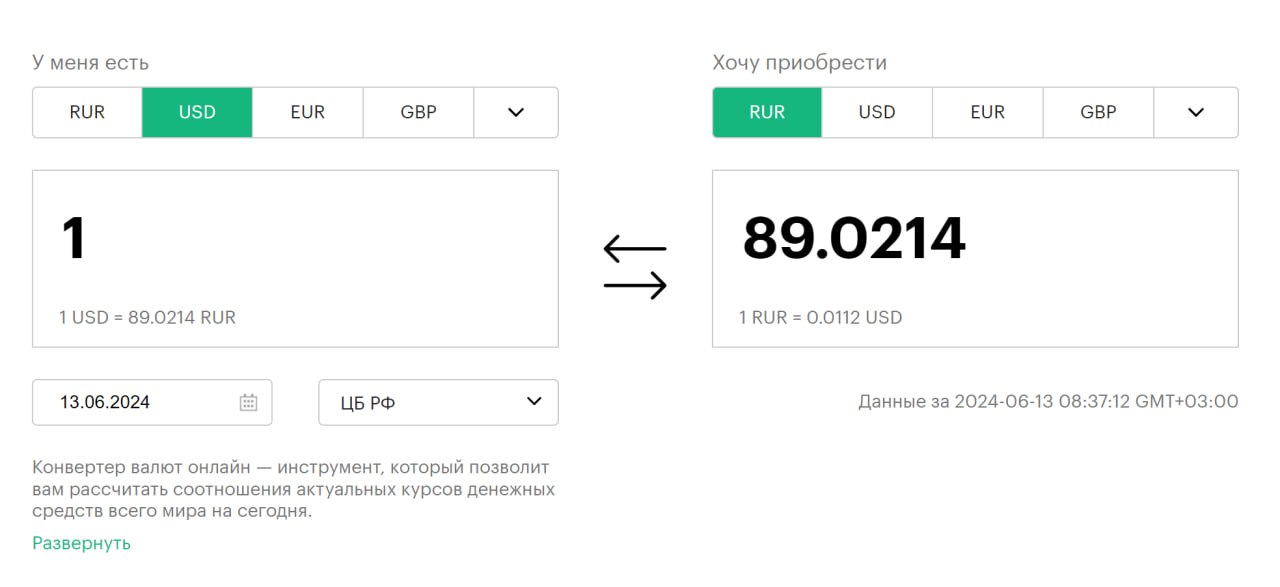The image size is (1280, 587).
Task: Open the ЦБ РФ rate source dropdown
Action: (x=438, y=402)
